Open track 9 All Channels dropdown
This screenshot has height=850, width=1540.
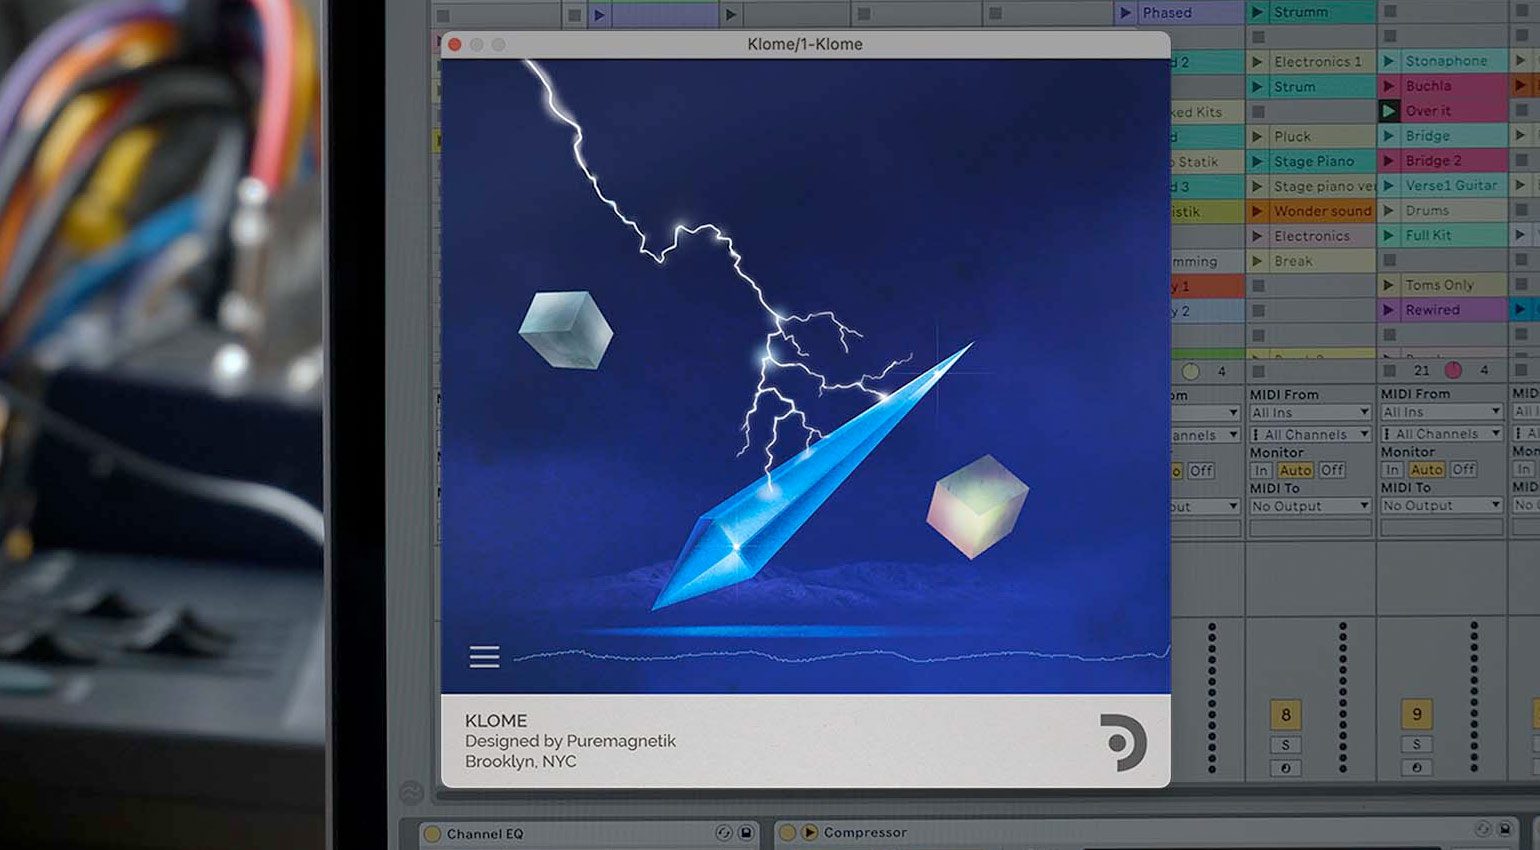click(x=1442, y=434)
